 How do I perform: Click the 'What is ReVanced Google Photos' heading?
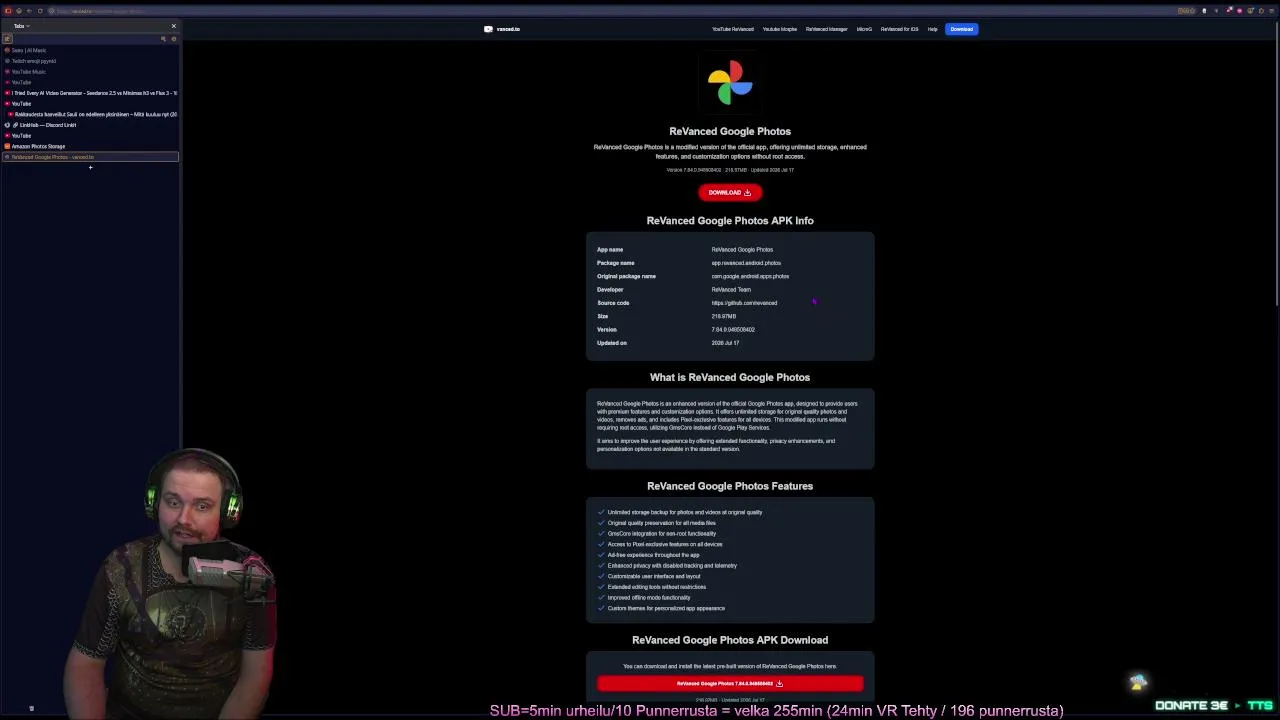point(730,377)
